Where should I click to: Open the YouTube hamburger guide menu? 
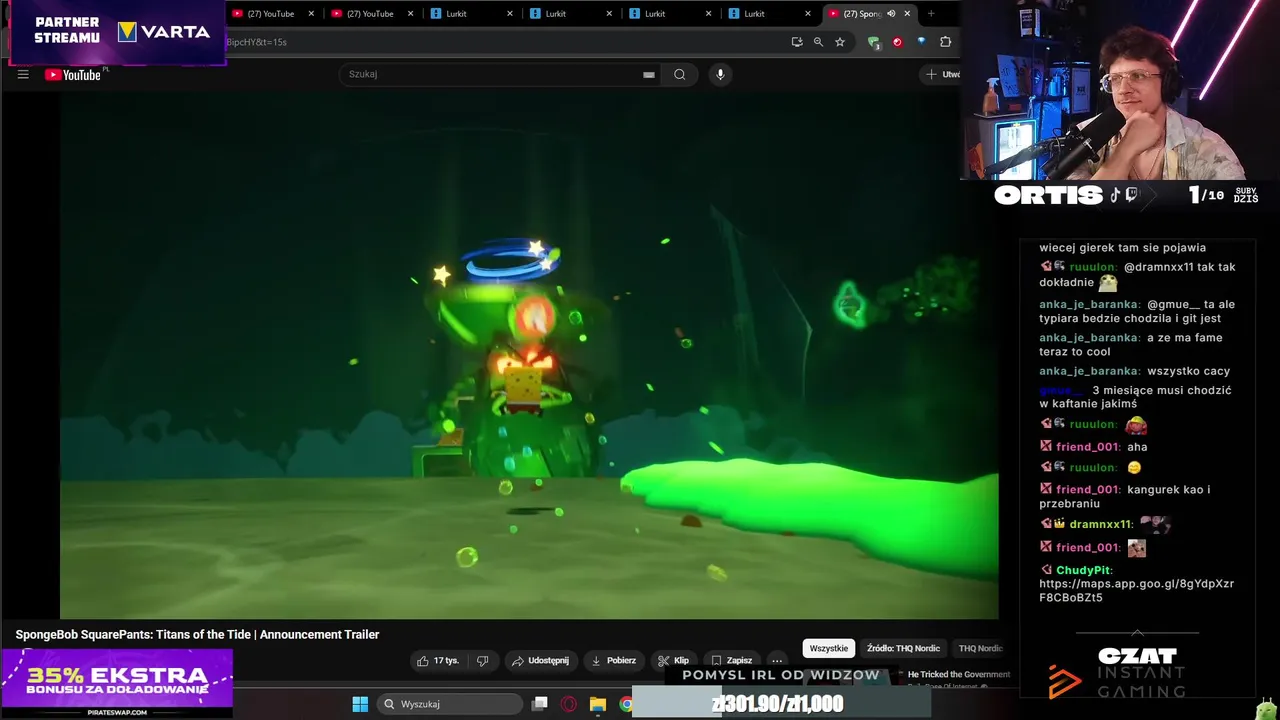click(23, 74)
